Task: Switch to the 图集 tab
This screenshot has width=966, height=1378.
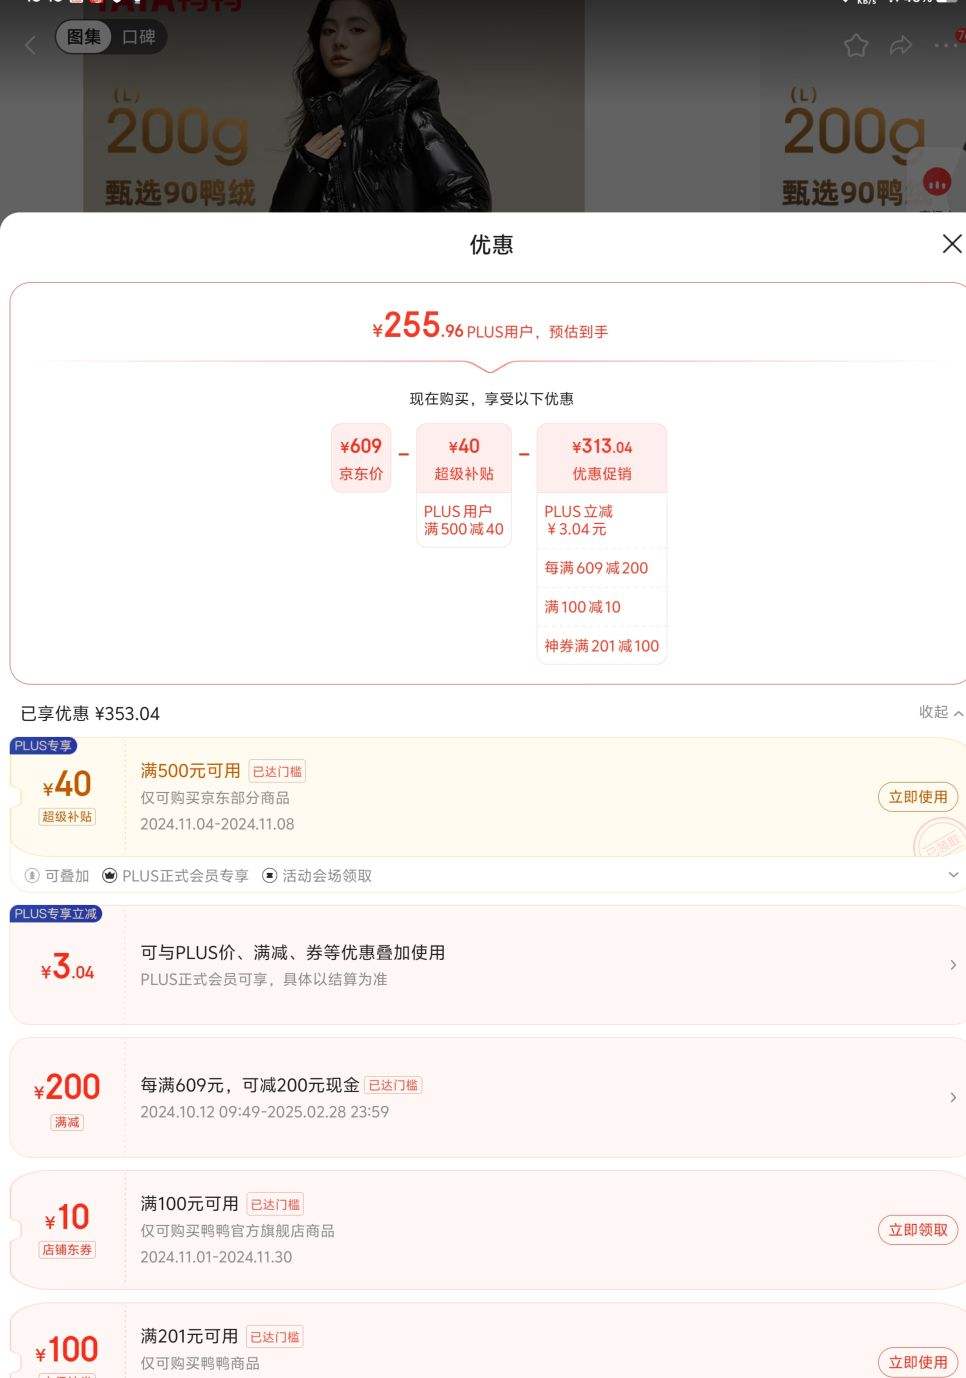Action: (x=85, y=36)
